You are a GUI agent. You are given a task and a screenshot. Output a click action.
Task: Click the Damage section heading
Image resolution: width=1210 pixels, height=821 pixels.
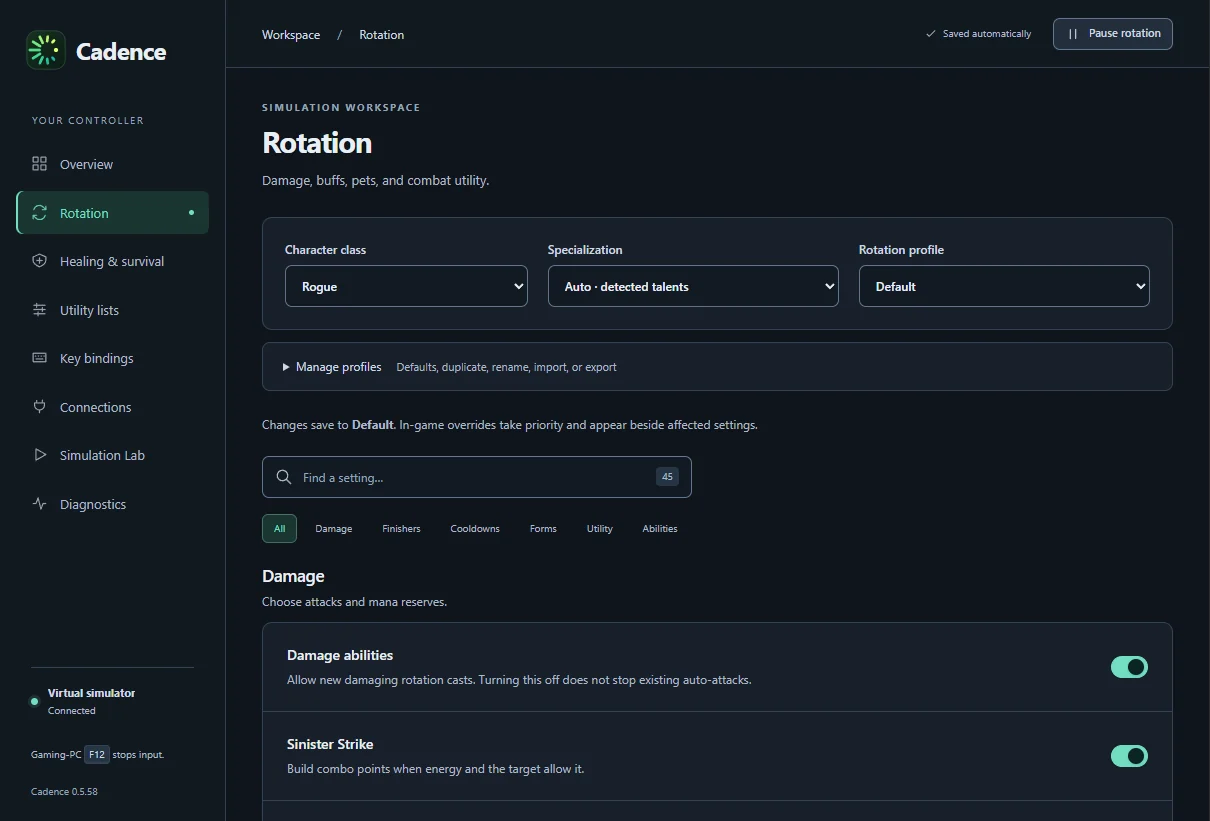pos(293,576)
